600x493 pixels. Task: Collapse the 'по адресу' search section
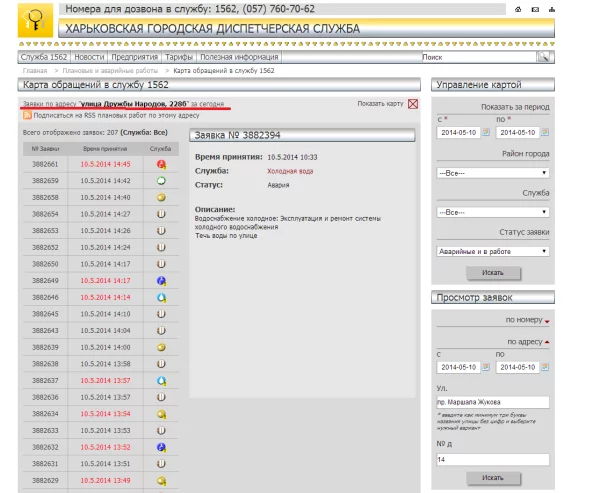pos(524,342)
